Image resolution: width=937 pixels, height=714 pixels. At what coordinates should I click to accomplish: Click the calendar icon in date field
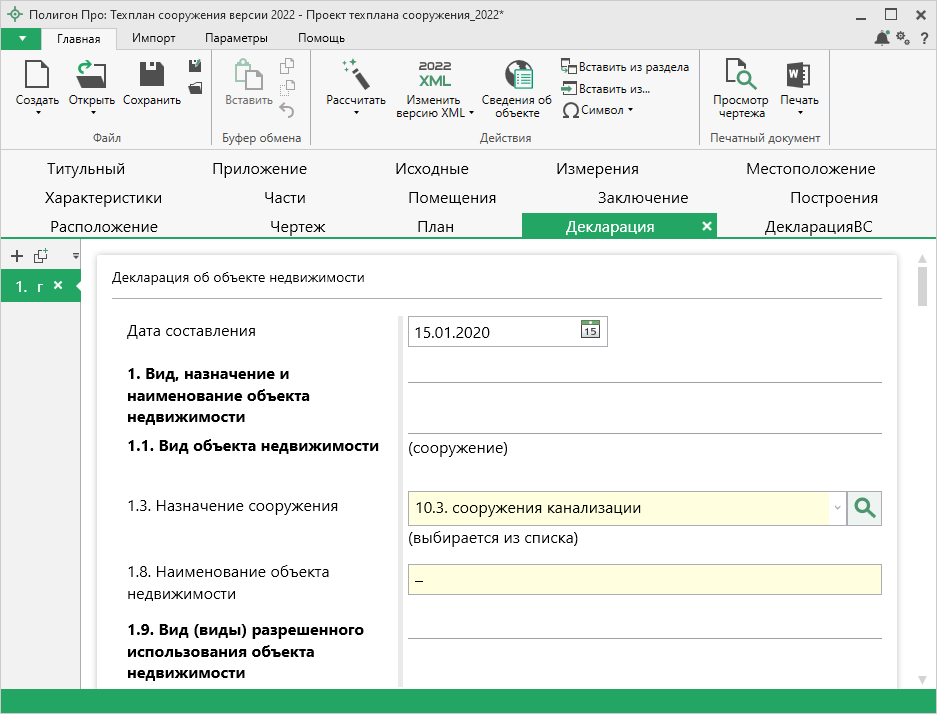click(x=590, y=331)
